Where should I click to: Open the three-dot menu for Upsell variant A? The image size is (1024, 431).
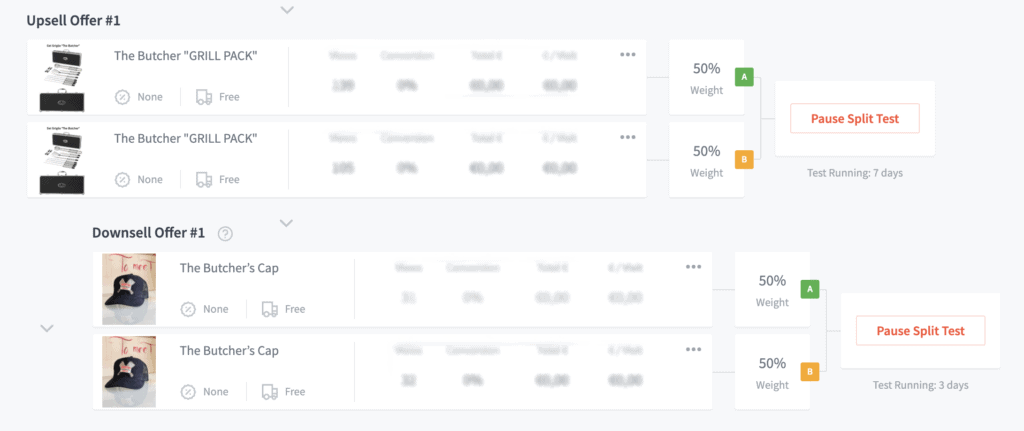click(628, 54)
